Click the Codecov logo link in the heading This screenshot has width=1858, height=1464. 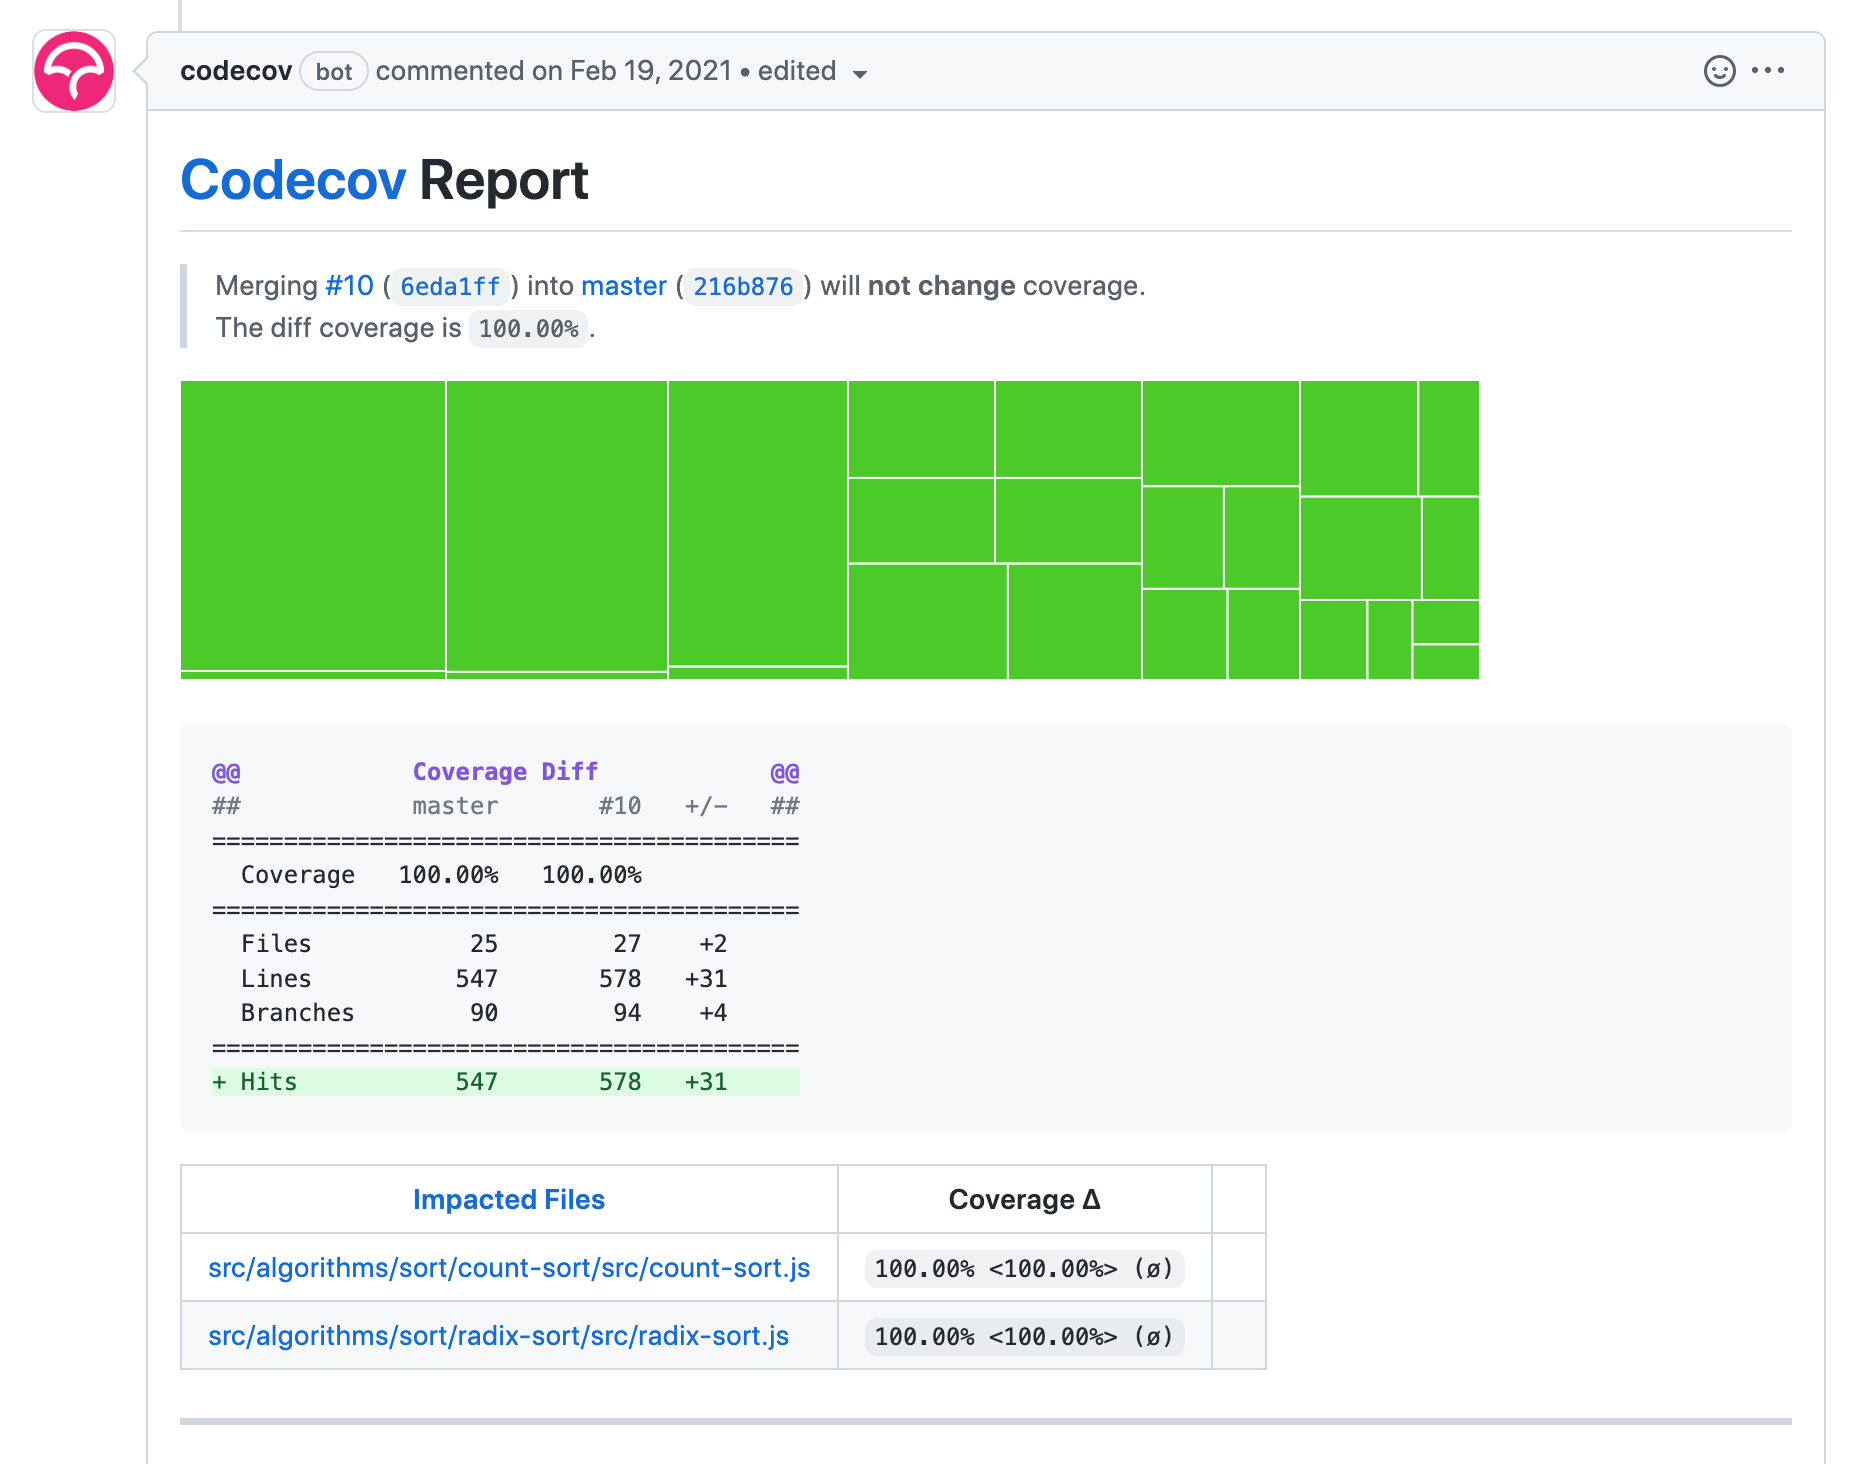point(293,180)
